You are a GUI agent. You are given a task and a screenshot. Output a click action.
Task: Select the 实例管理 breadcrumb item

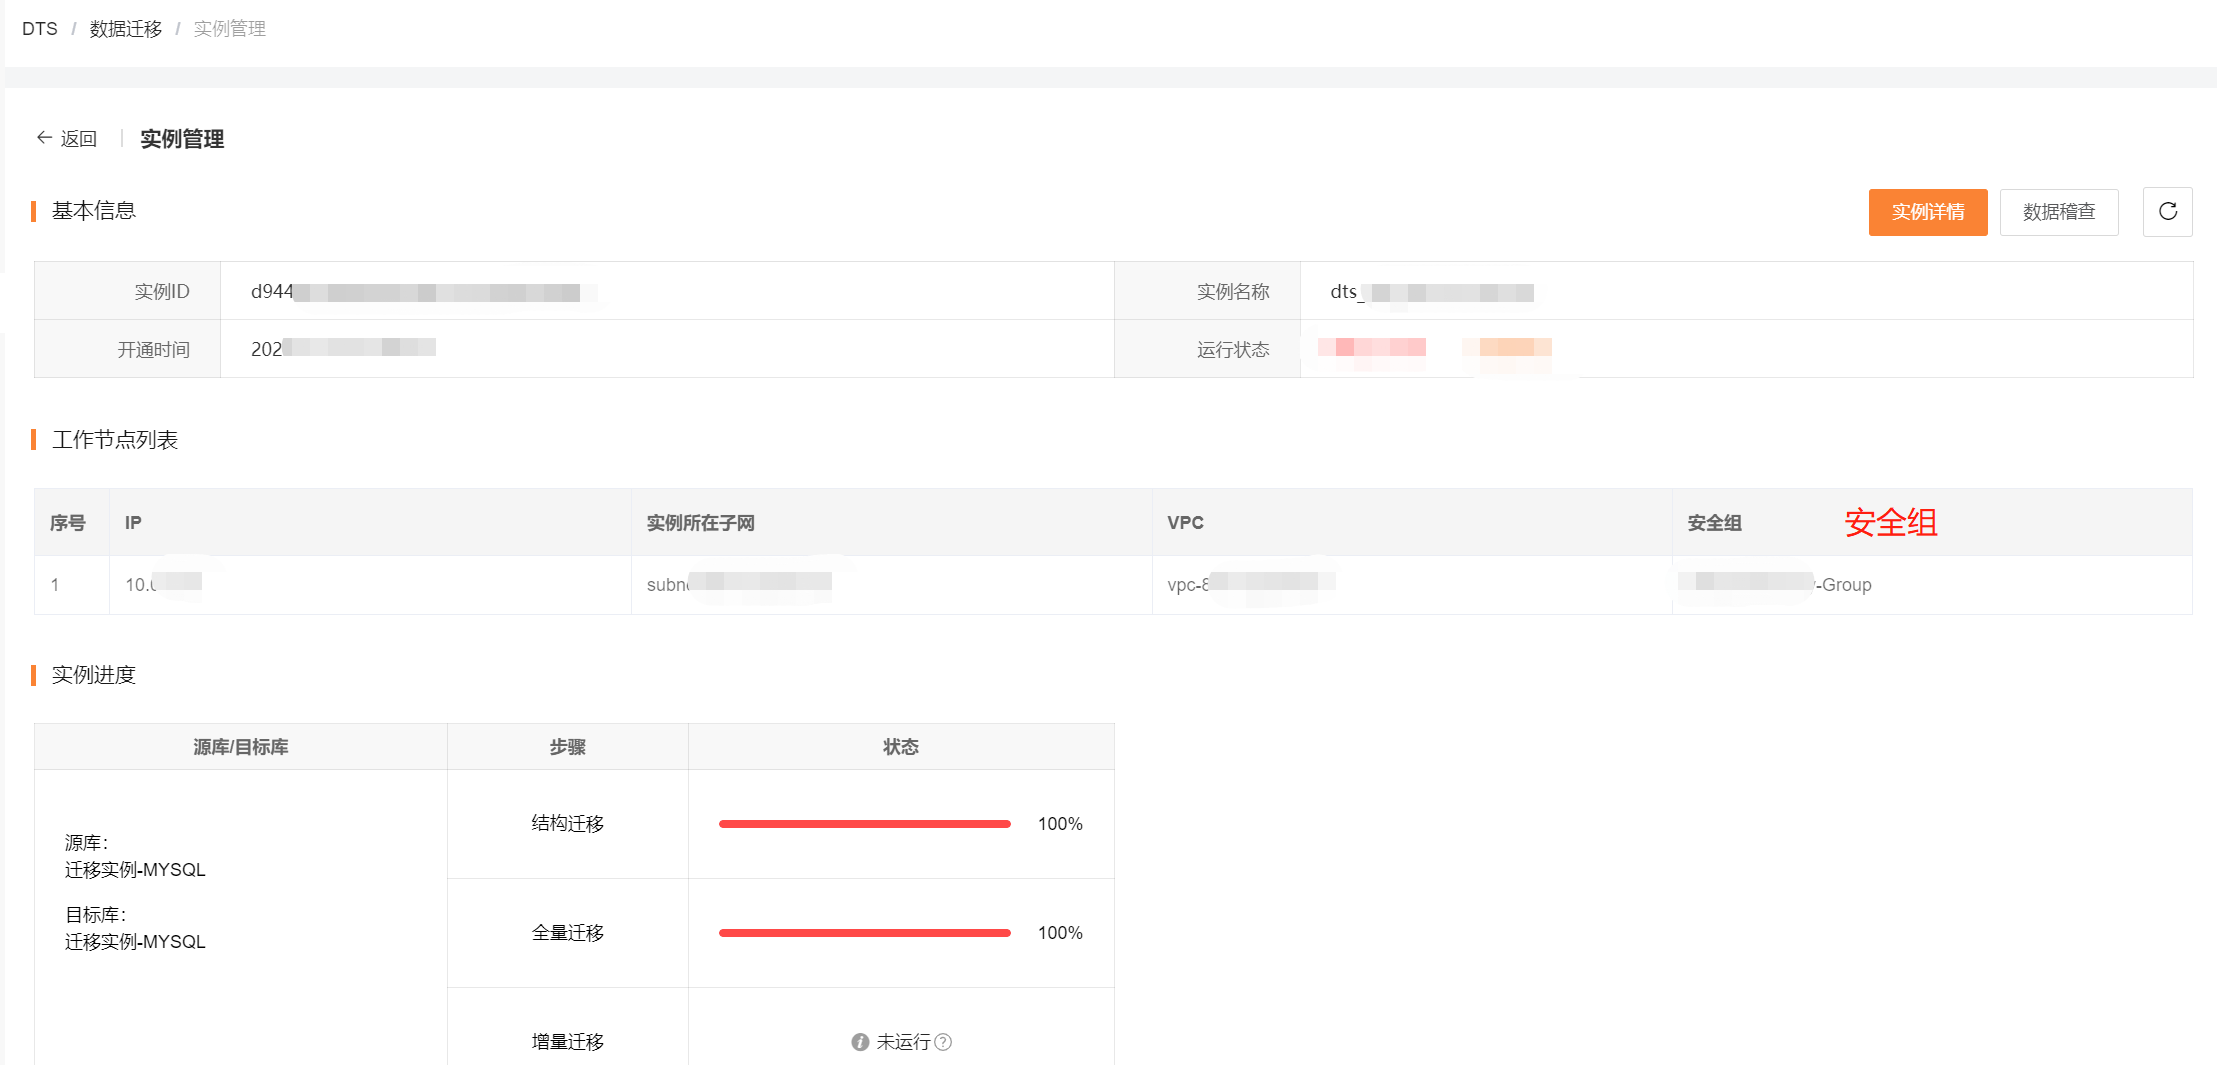click(230, 29)
